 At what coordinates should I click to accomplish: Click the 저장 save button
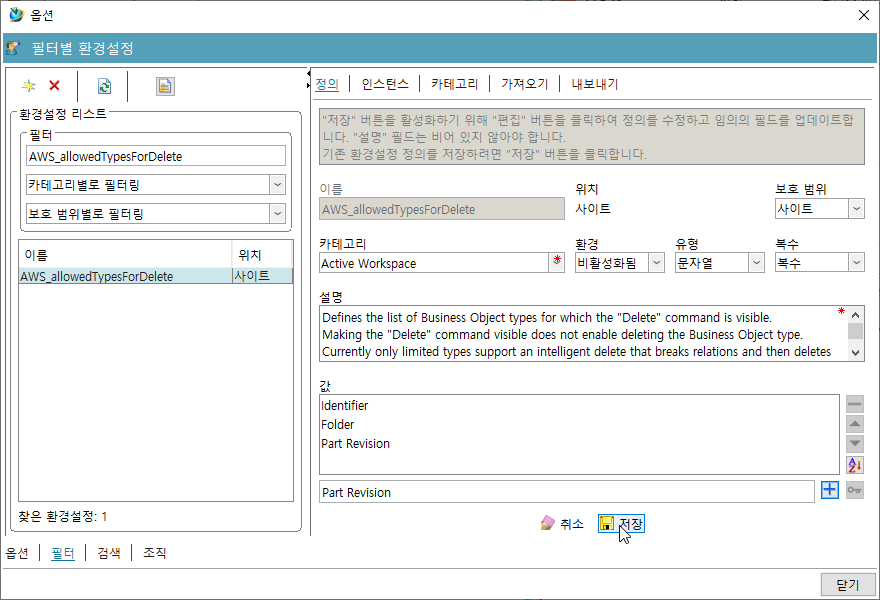coord(621,524)
